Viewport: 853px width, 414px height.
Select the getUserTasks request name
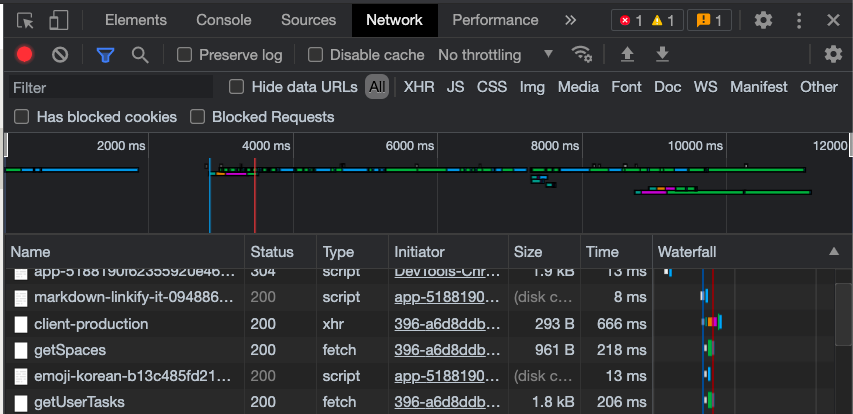[79, 403]
